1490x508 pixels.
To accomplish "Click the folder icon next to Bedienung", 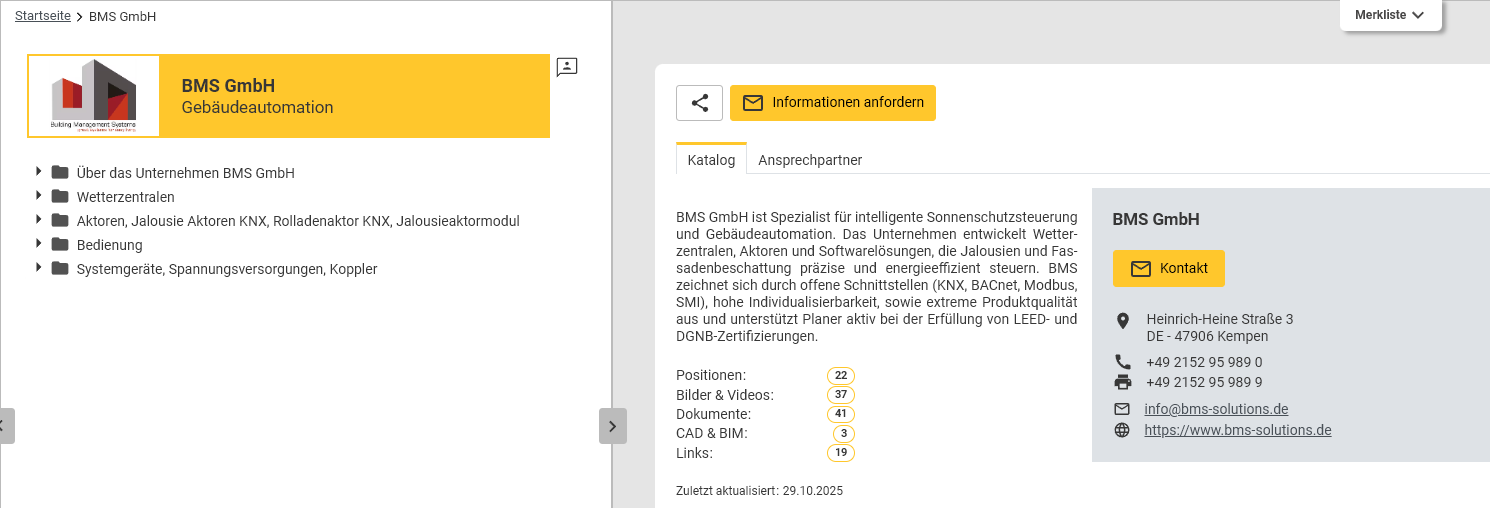I will 60,244.
